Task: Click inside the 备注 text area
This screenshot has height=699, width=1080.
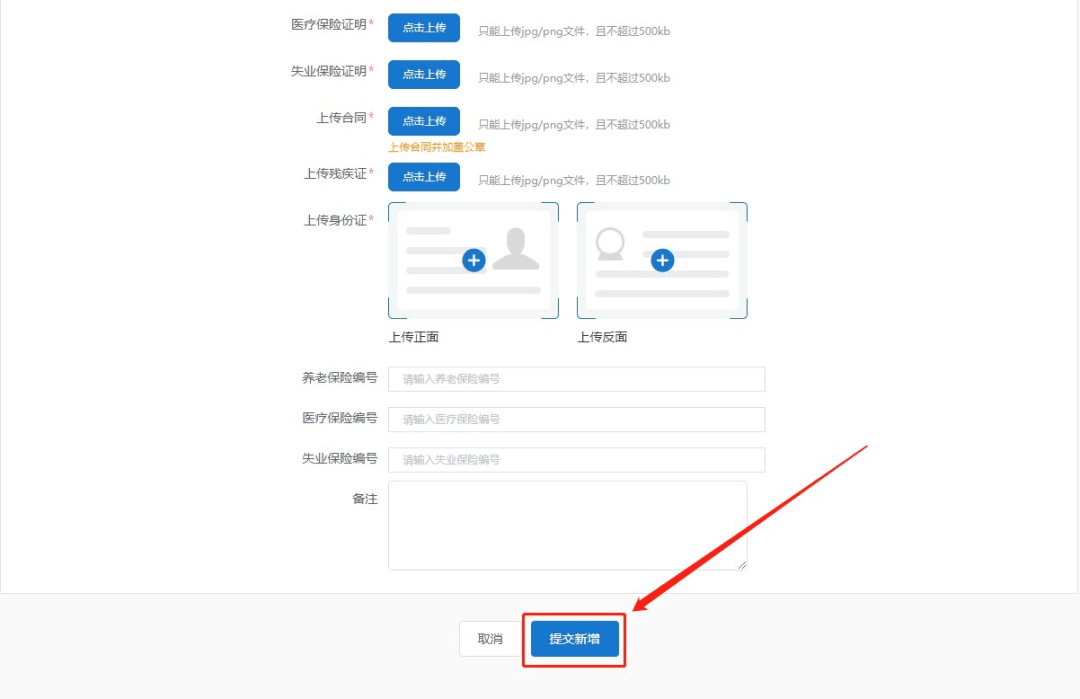Action: [567, 525]
